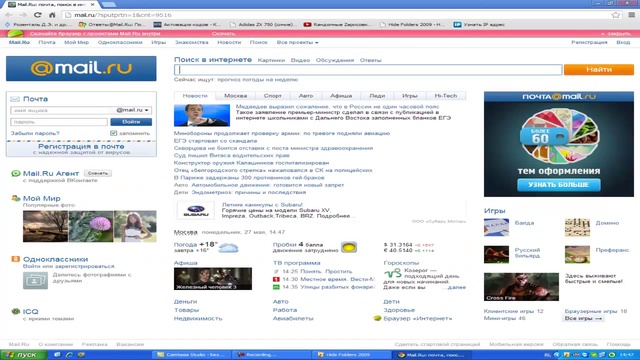This screenshot has width=640, height=360.
Task: Click the Одноклассники orange icon
Action: coord(16,259)
